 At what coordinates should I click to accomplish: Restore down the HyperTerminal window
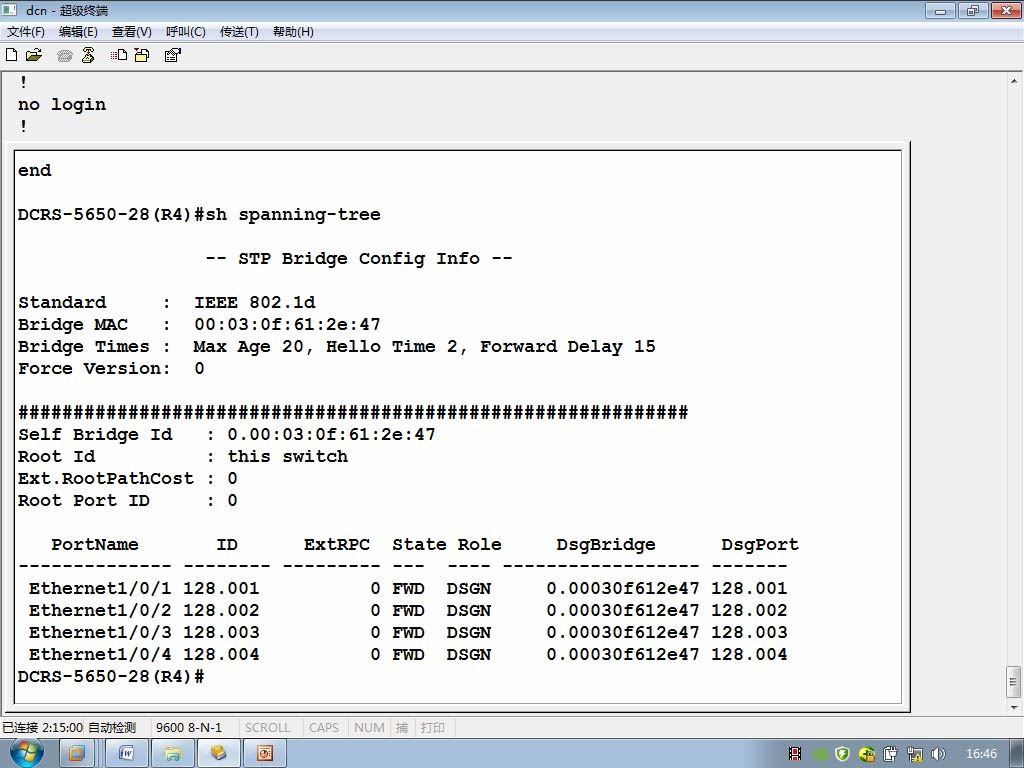[972, 10]
